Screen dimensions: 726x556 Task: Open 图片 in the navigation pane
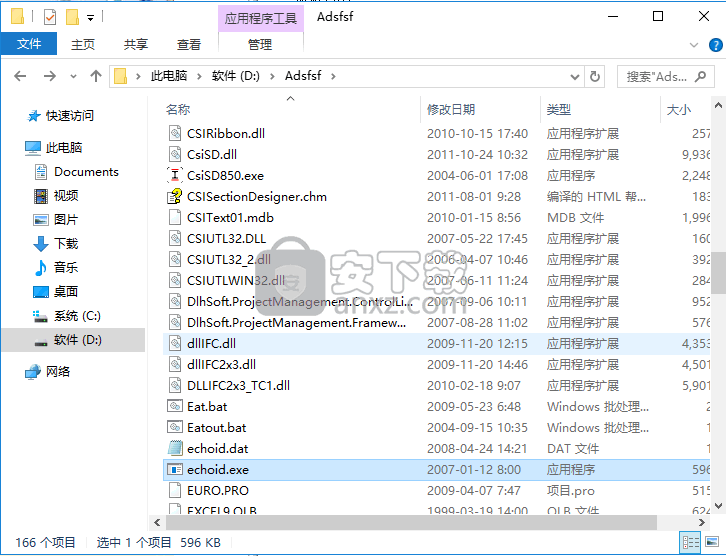coord(66,219)
